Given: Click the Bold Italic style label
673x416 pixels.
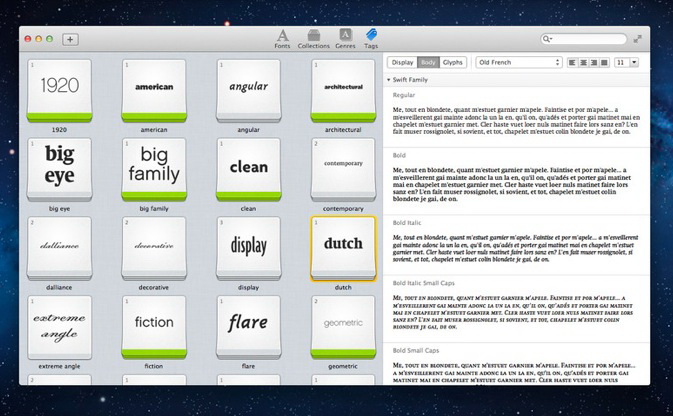Looking at the screenshot, I should click(406, 223).
